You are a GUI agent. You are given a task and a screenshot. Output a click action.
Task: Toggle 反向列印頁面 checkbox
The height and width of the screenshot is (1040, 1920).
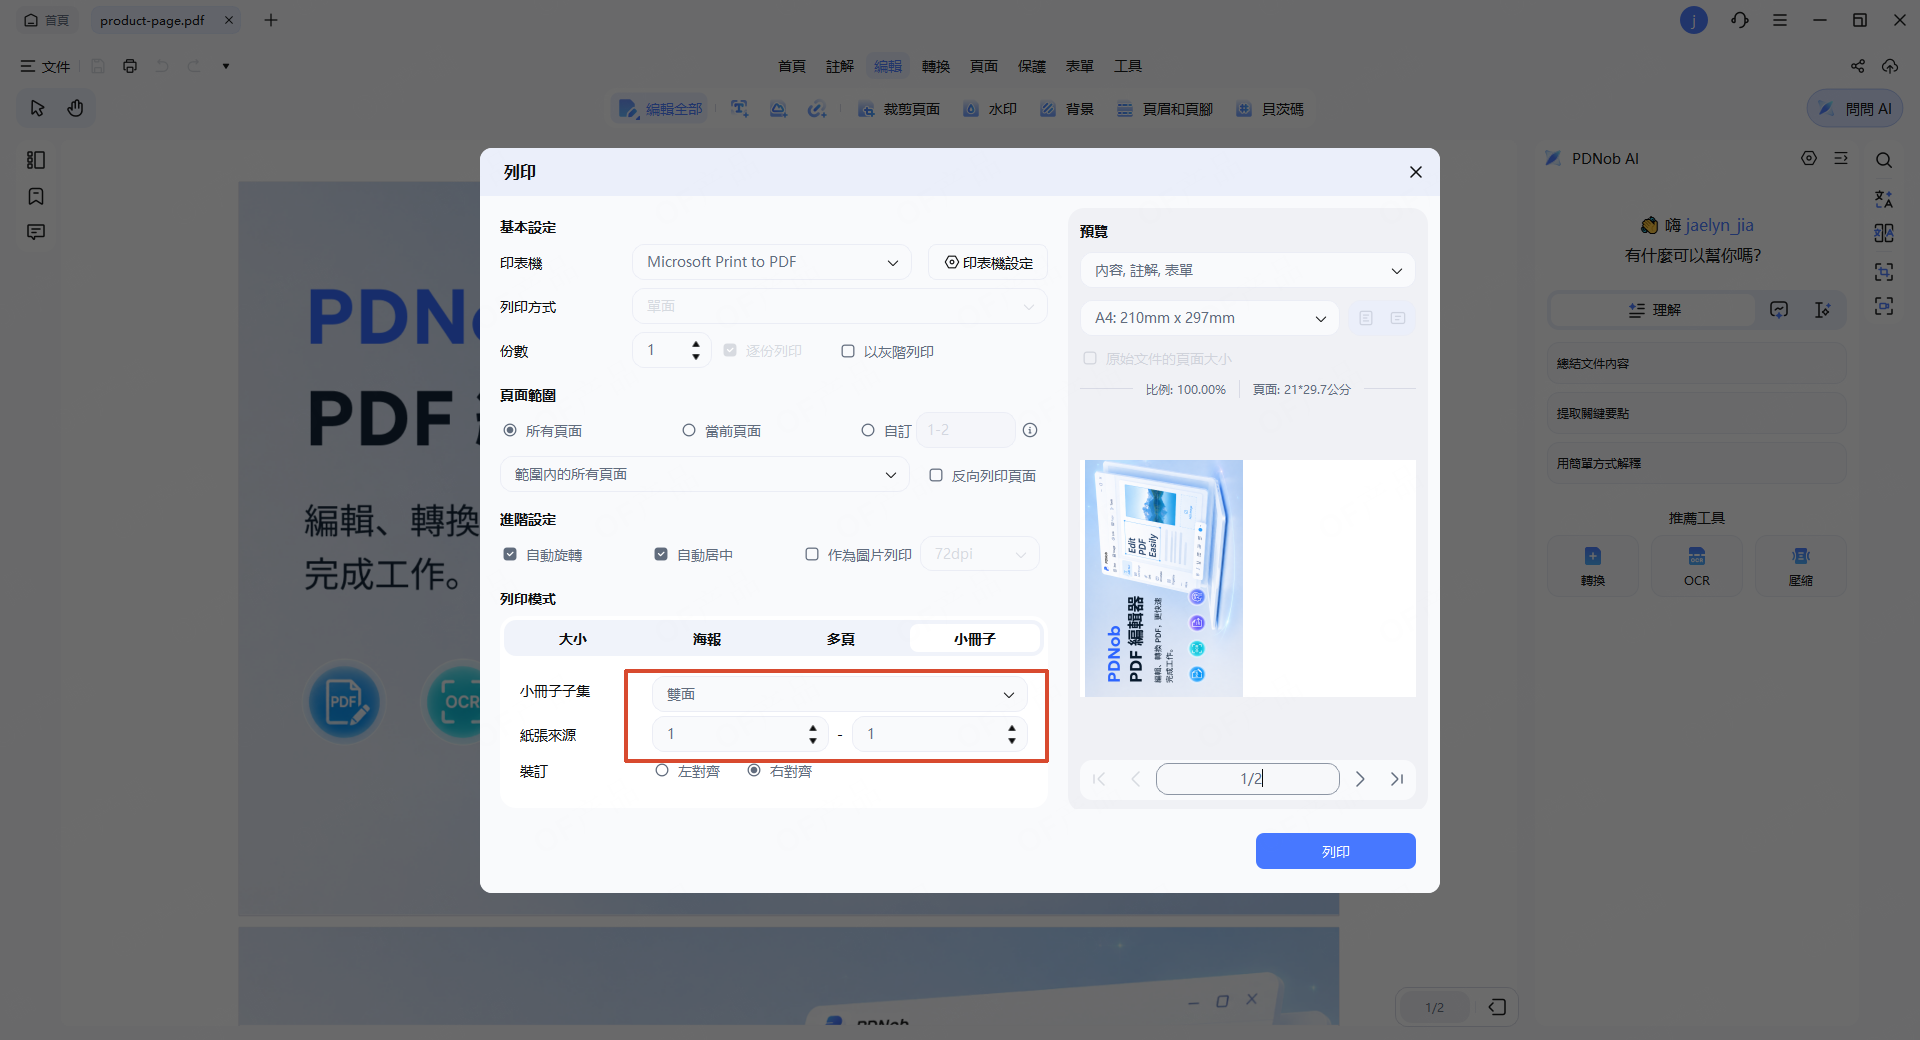tap(936, 475)
